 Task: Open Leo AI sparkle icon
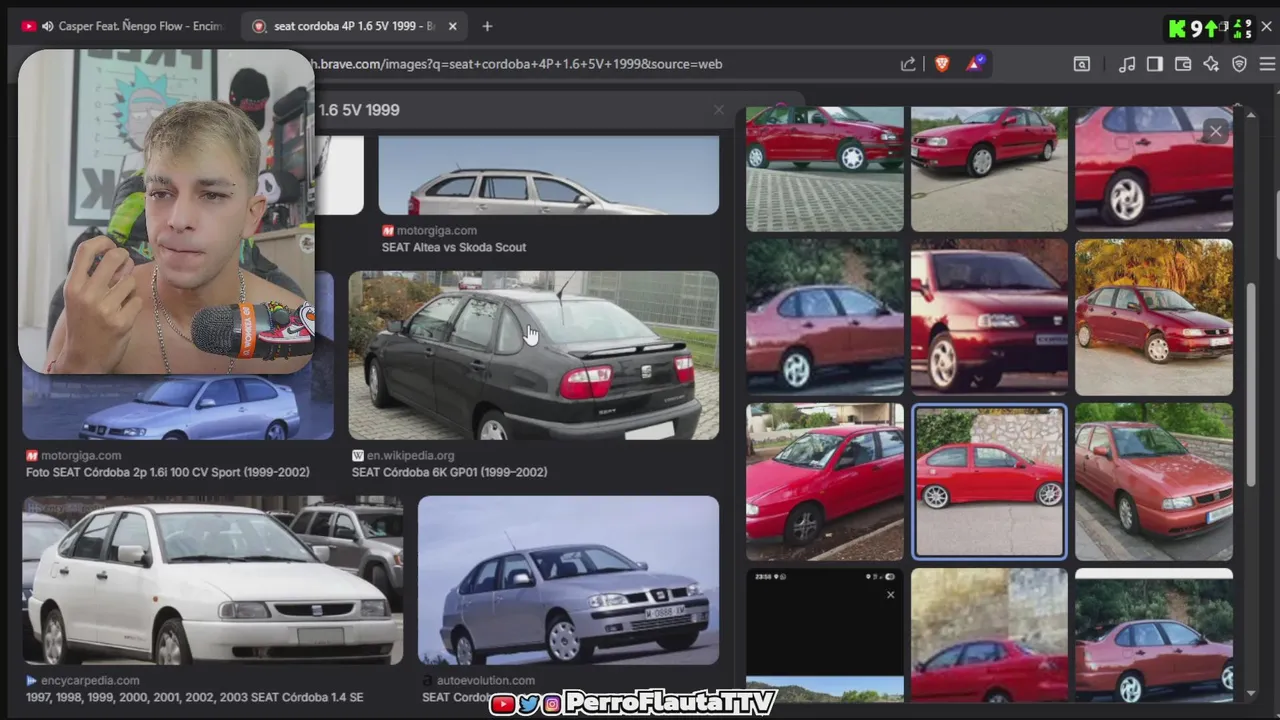(x=1211, y=64)
